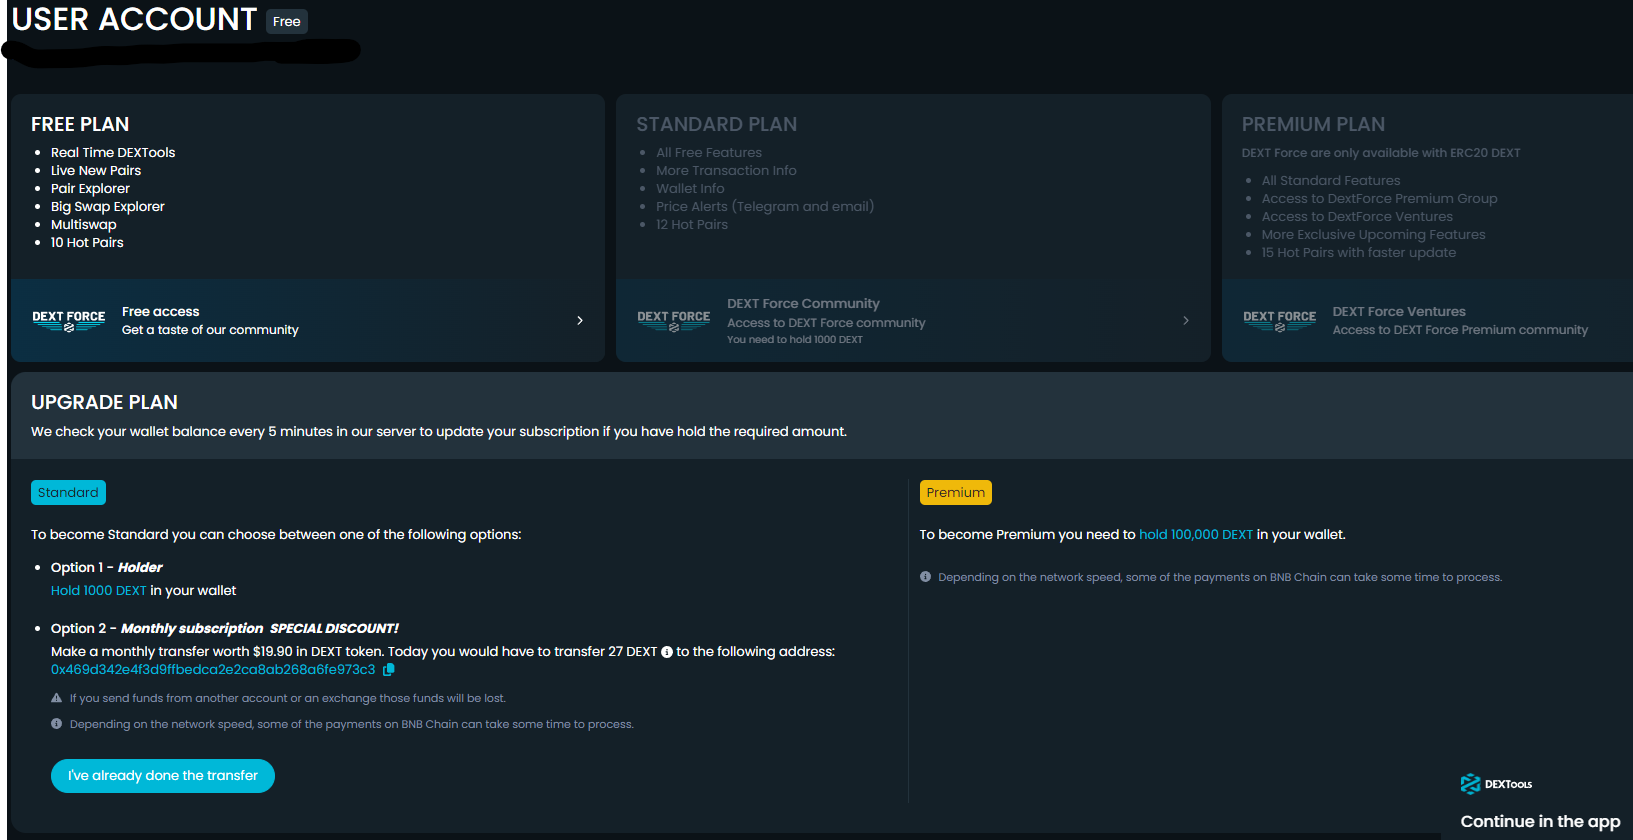Select the Real Time DEXTools feature

pyautogui.click(x=113, y=153)
